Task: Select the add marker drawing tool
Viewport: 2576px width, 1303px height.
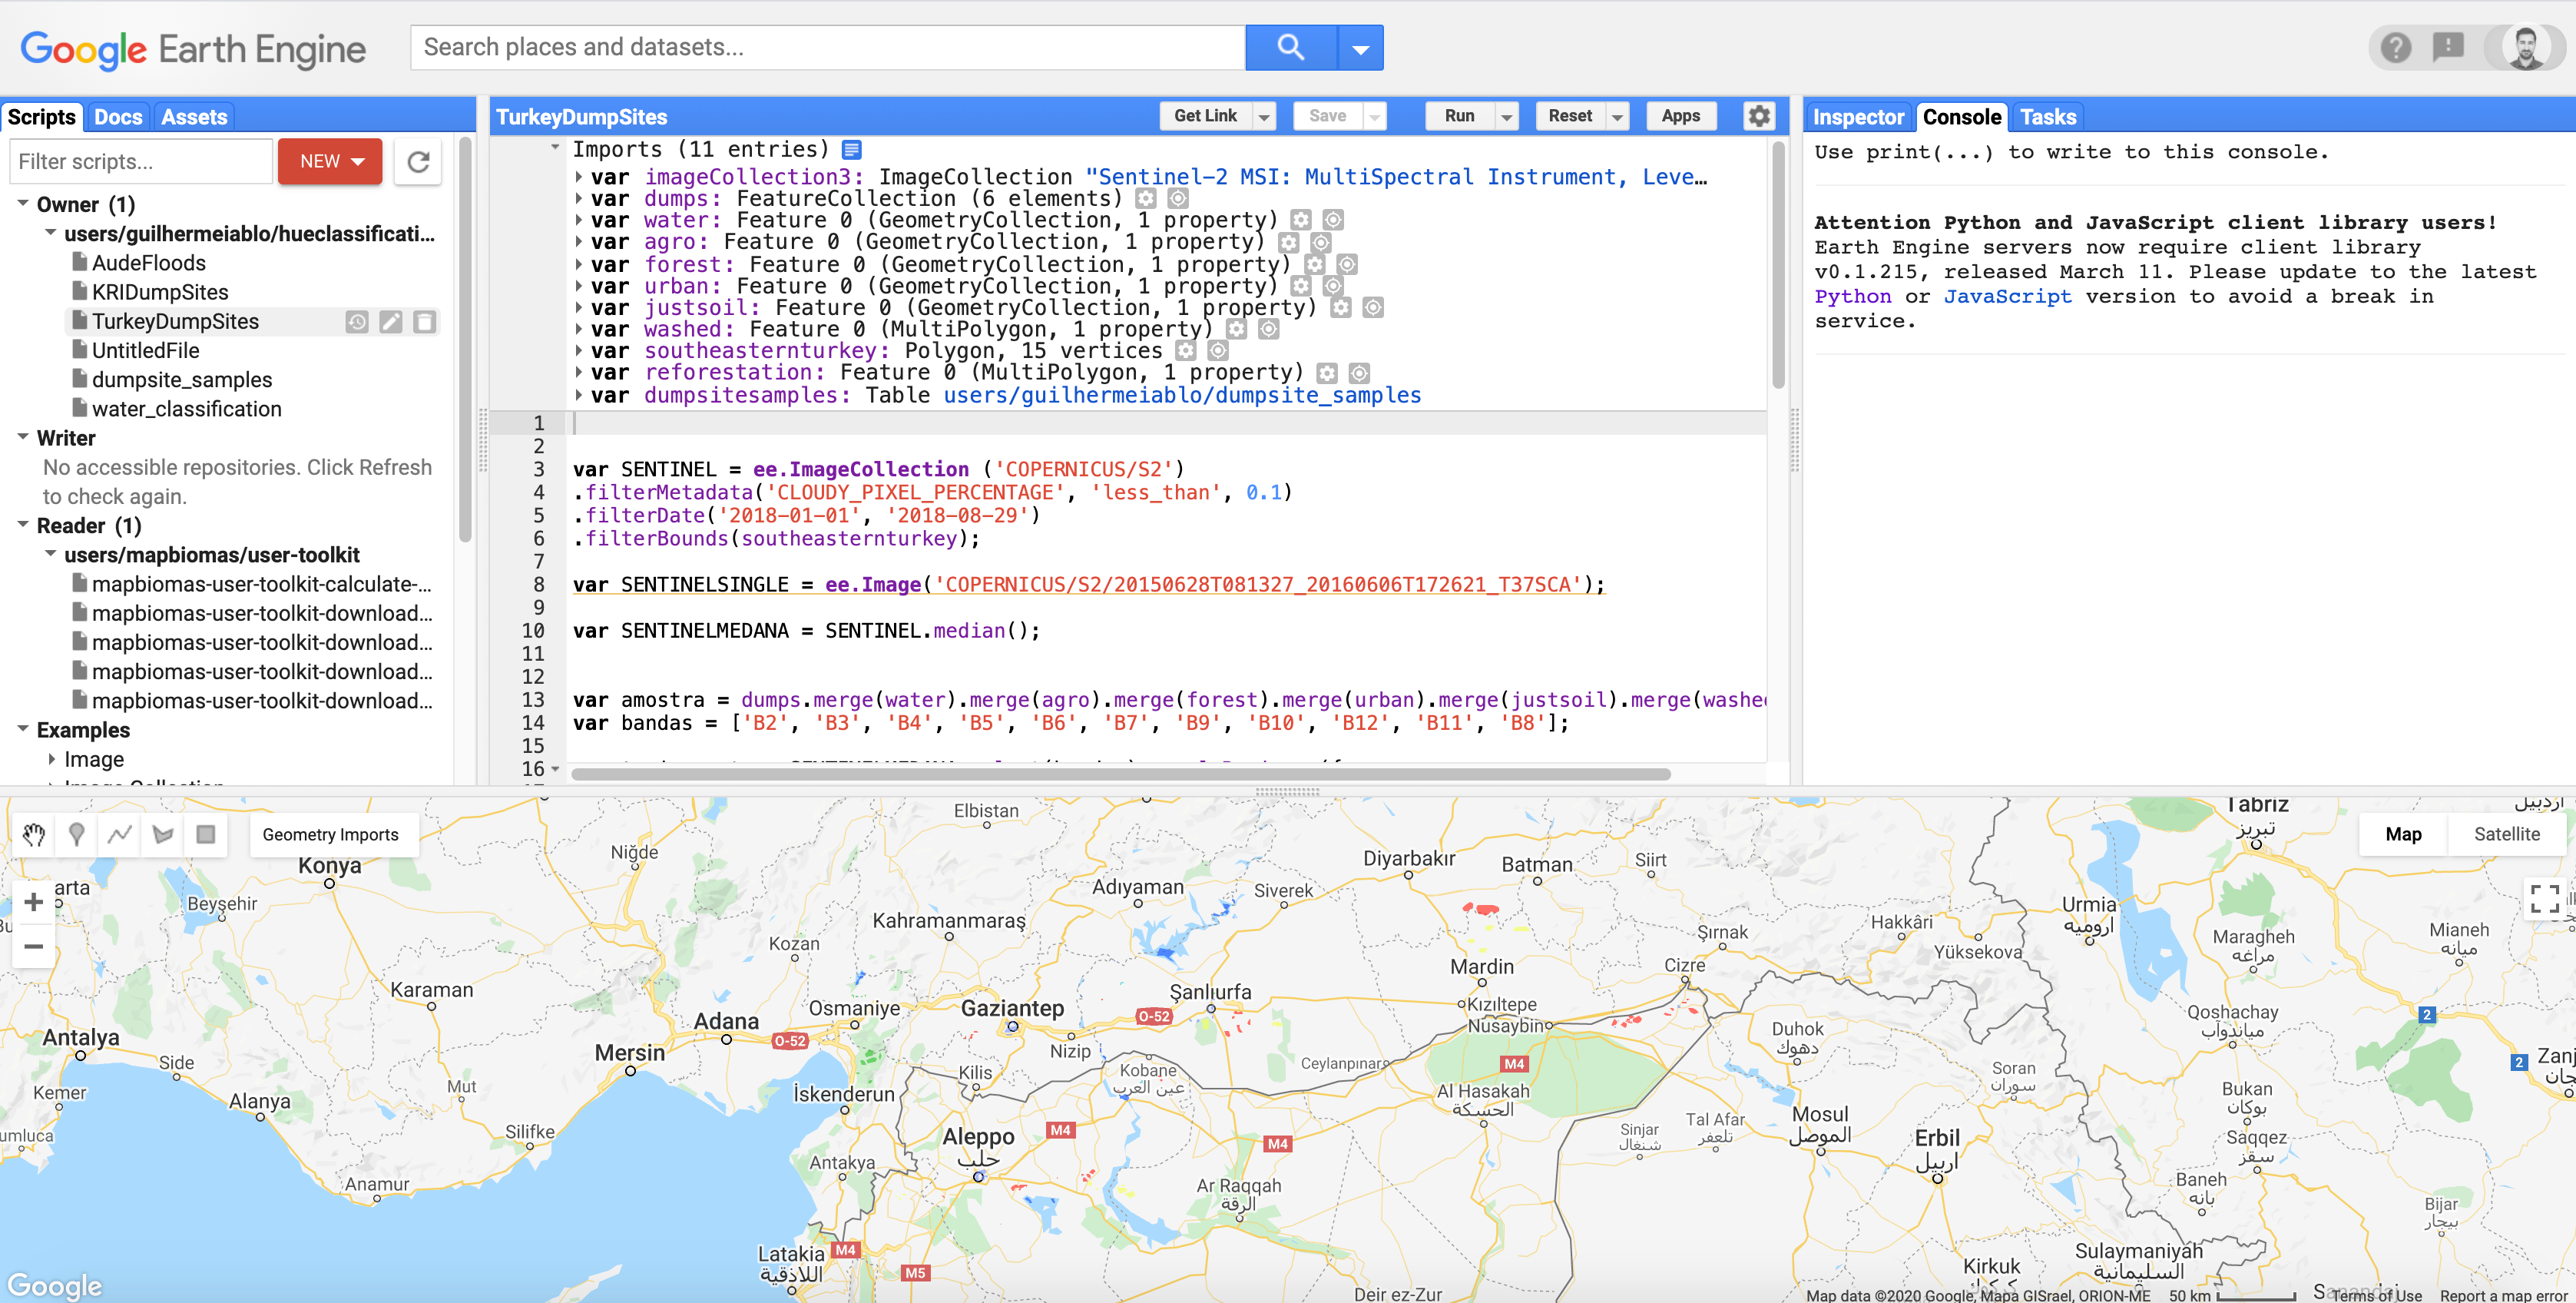Action: coord(76,834)
